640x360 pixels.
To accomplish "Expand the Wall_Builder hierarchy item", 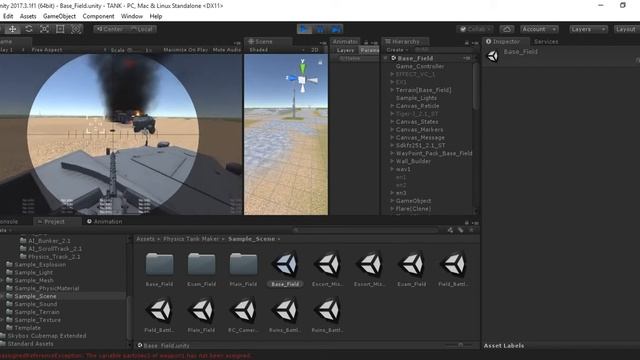I will (392, 161).
